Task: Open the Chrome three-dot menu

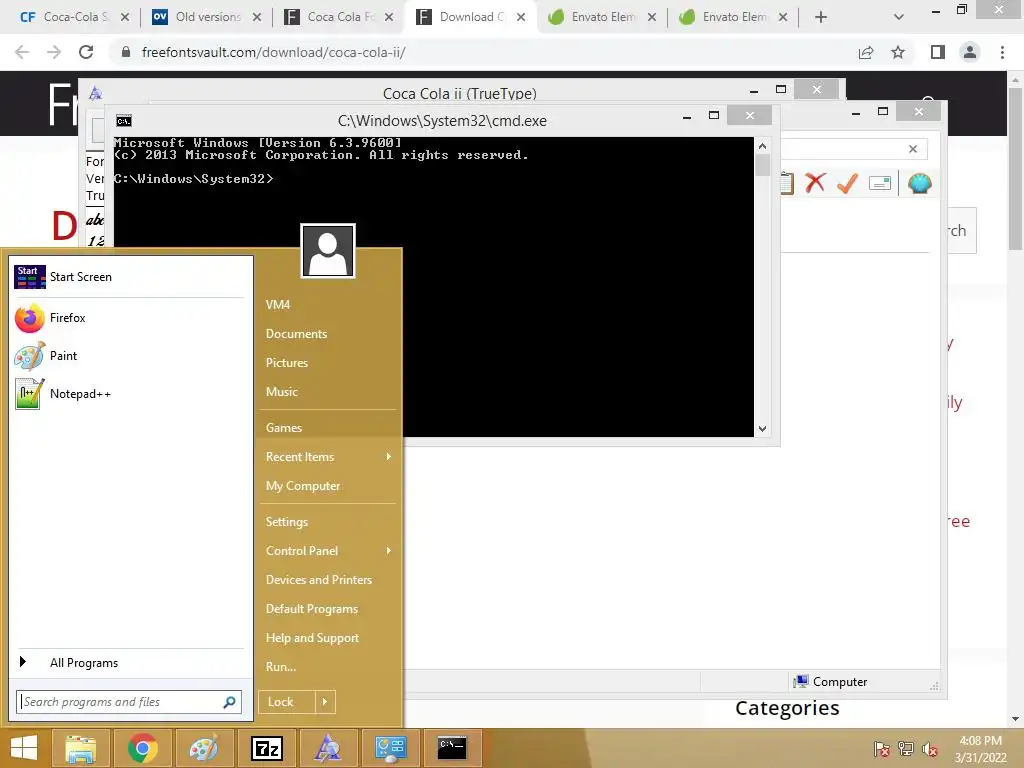Action: pos(1002,52)
